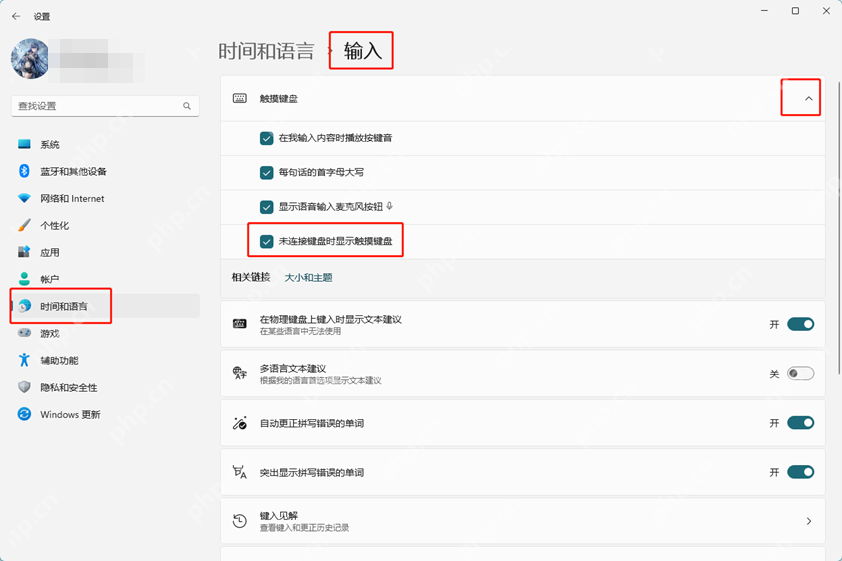Uncheck 未连接键盘时显示触摸键盘

pyautogui.click(x=266, y=241)
